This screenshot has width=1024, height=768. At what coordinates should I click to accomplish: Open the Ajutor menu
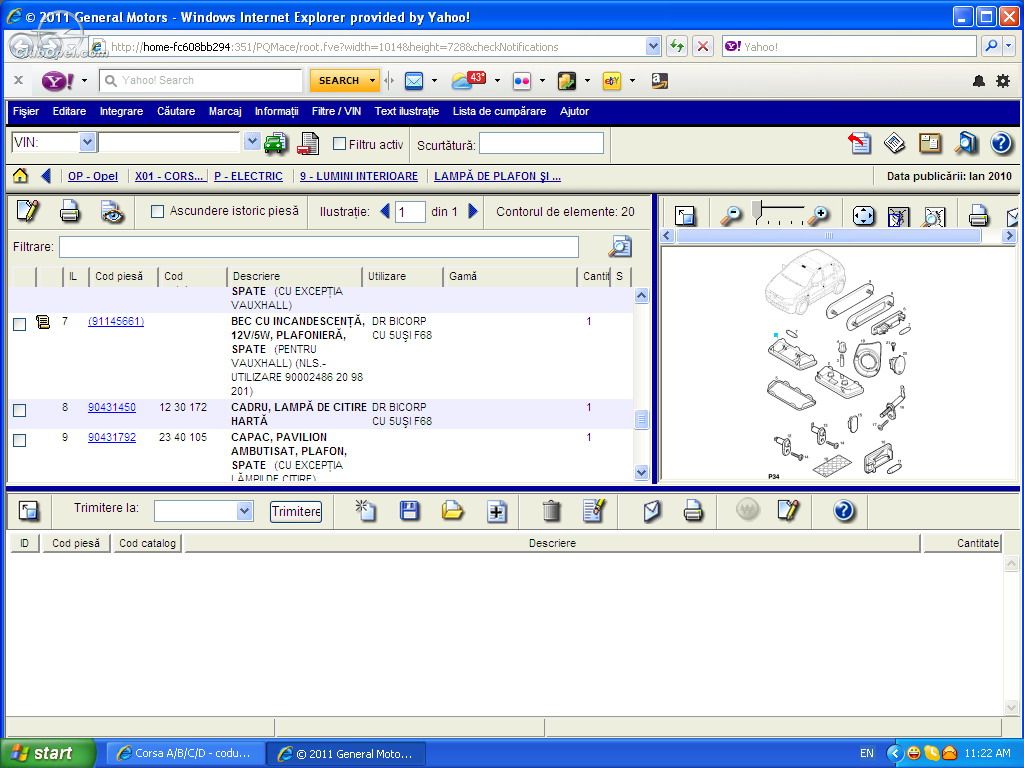574,112
